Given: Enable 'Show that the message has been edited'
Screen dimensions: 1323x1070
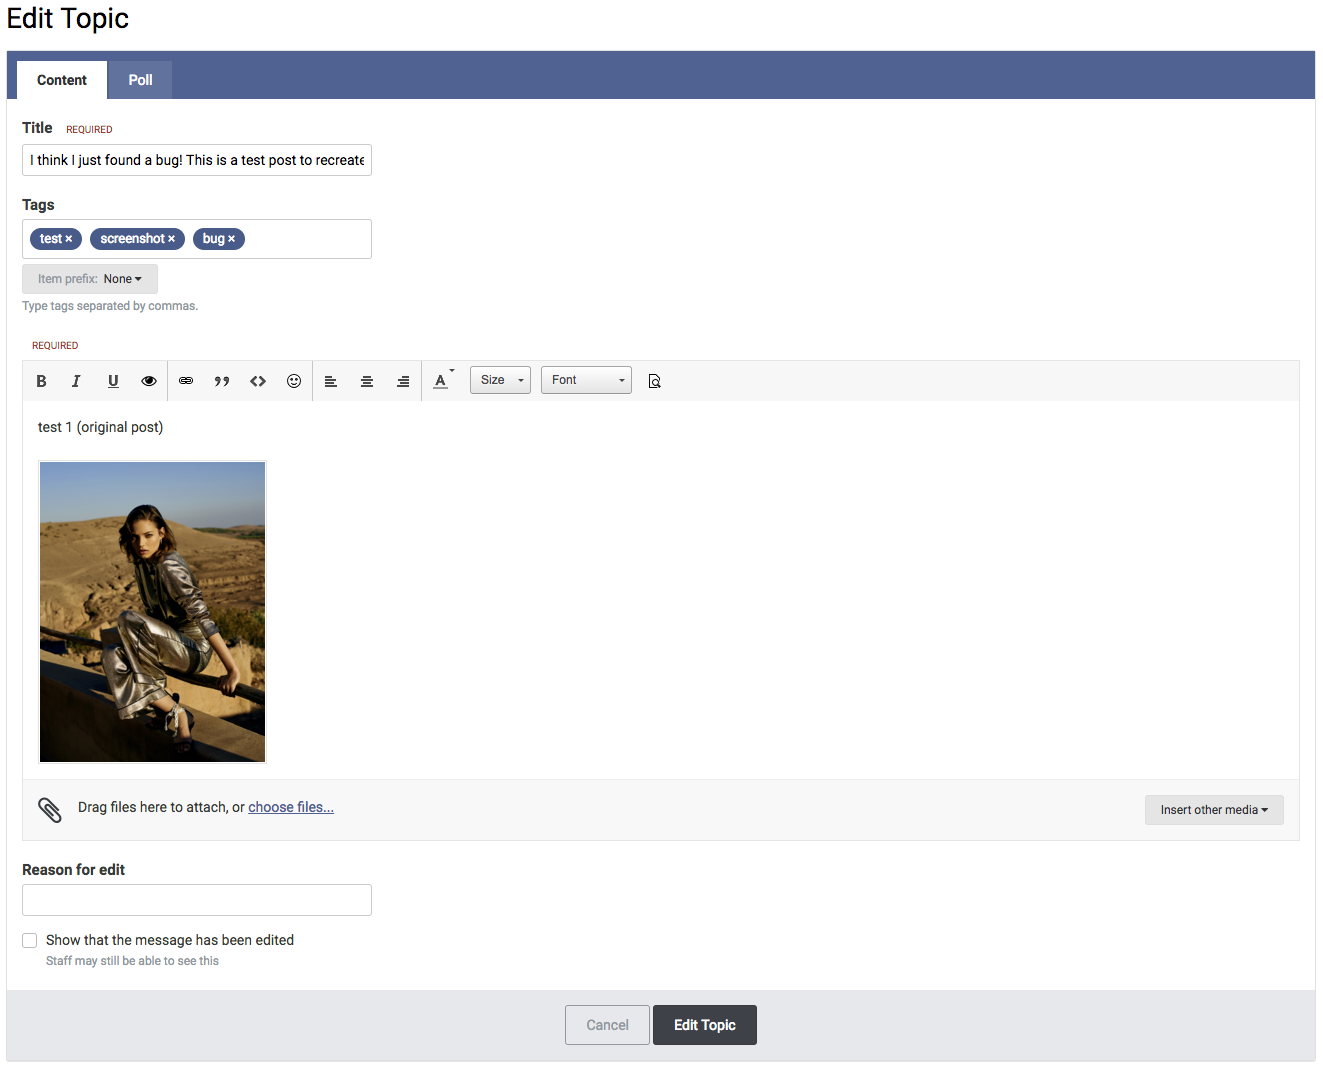Looking at the screenshot, I should point(30,940).
